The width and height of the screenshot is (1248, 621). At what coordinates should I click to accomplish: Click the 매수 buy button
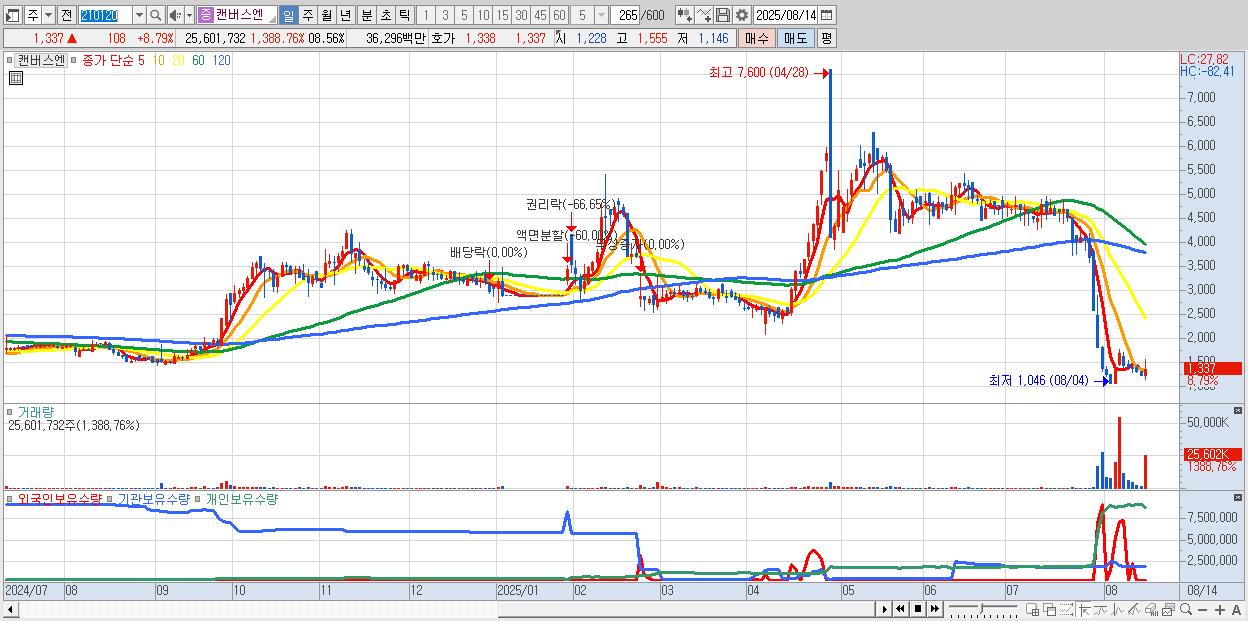757,38
